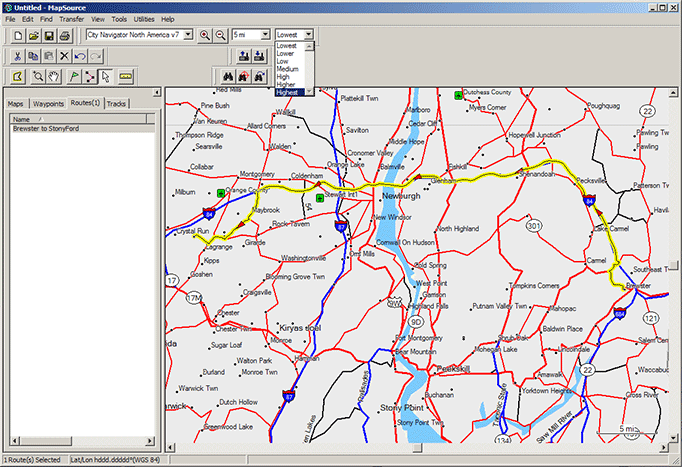This screenshot has height=467, width=682.
Task: Click the greyed-out Redo arrow icon
Action: pos(96,56)
